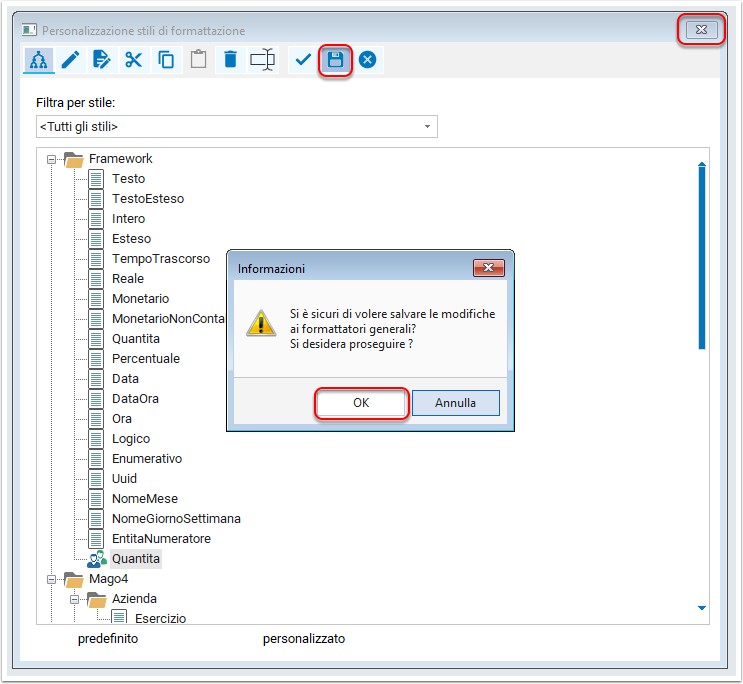
Task: Select the Enumerativo tree item
Action: (x=147, y=459)
